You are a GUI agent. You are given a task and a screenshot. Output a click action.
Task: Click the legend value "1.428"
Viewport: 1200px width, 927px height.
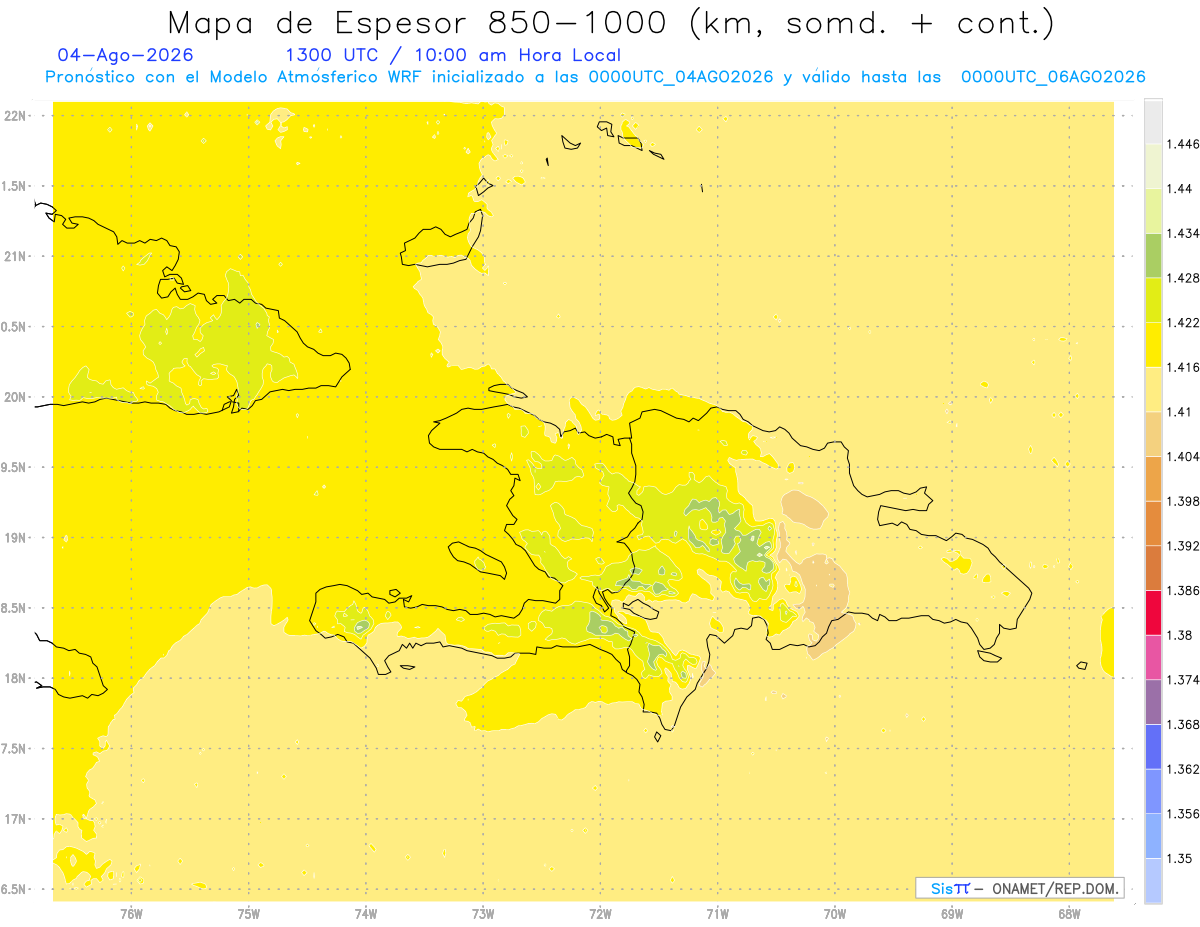[1183, 278]
